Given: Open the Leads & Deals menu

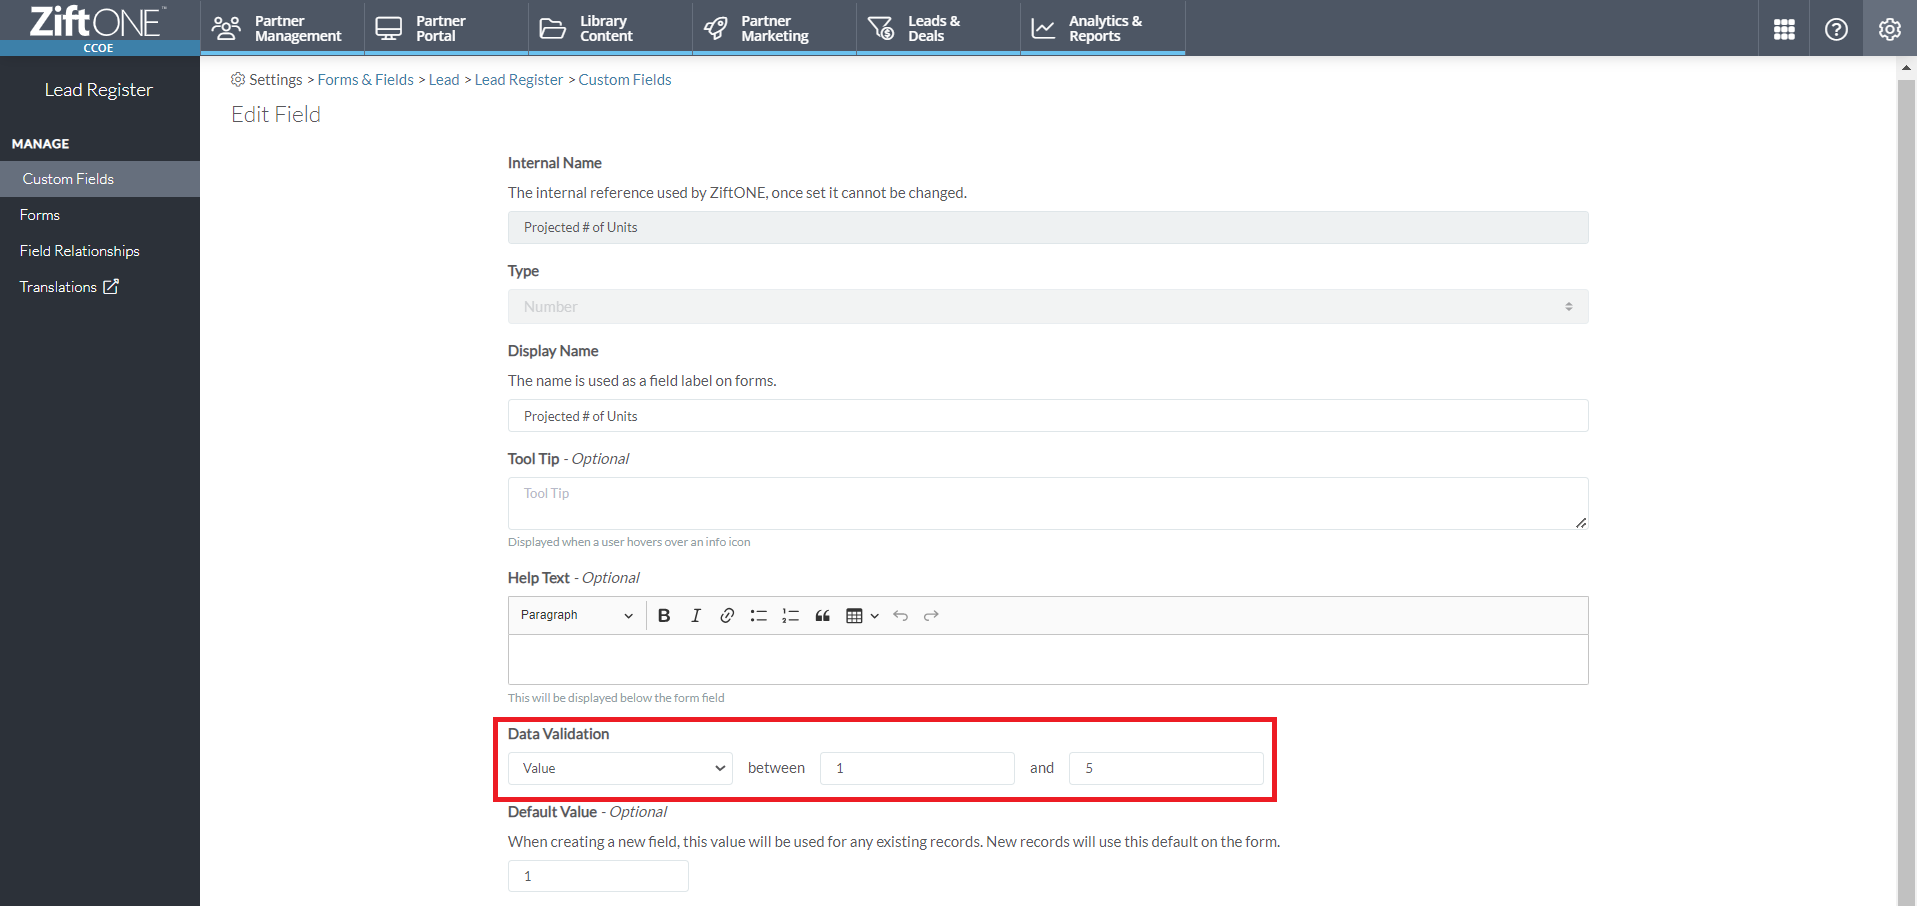Looking at the screenshot, I should (938, 28).
